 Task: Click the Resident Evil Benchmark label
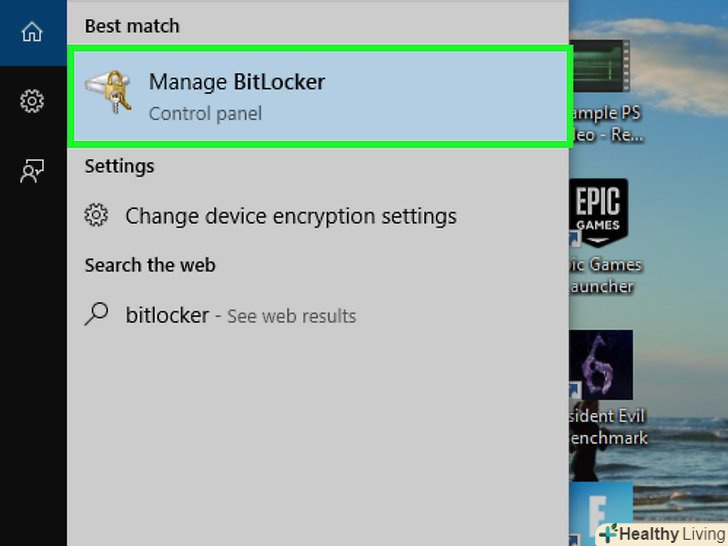[x=607, y=427]
